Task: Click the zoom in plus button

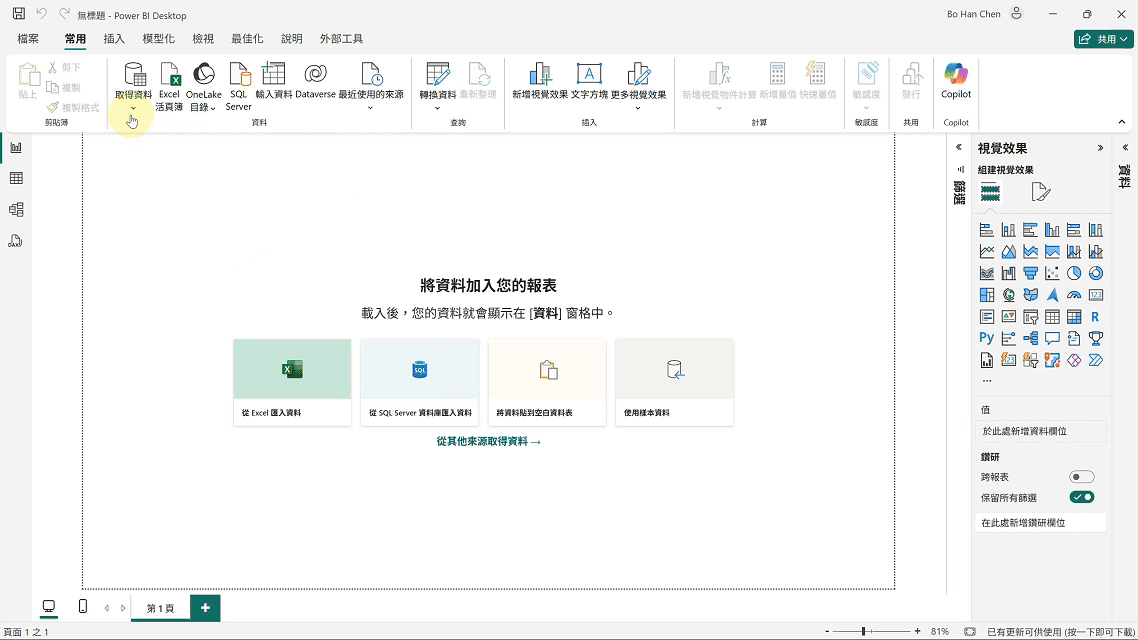Action: click(917, 631)
